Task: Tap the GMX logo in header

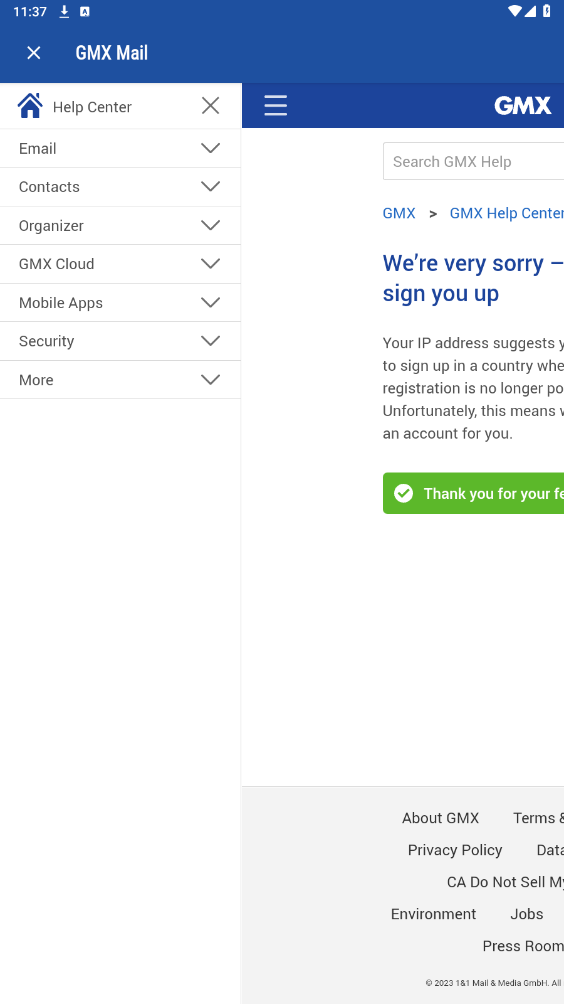Action: tap(522, 106)
